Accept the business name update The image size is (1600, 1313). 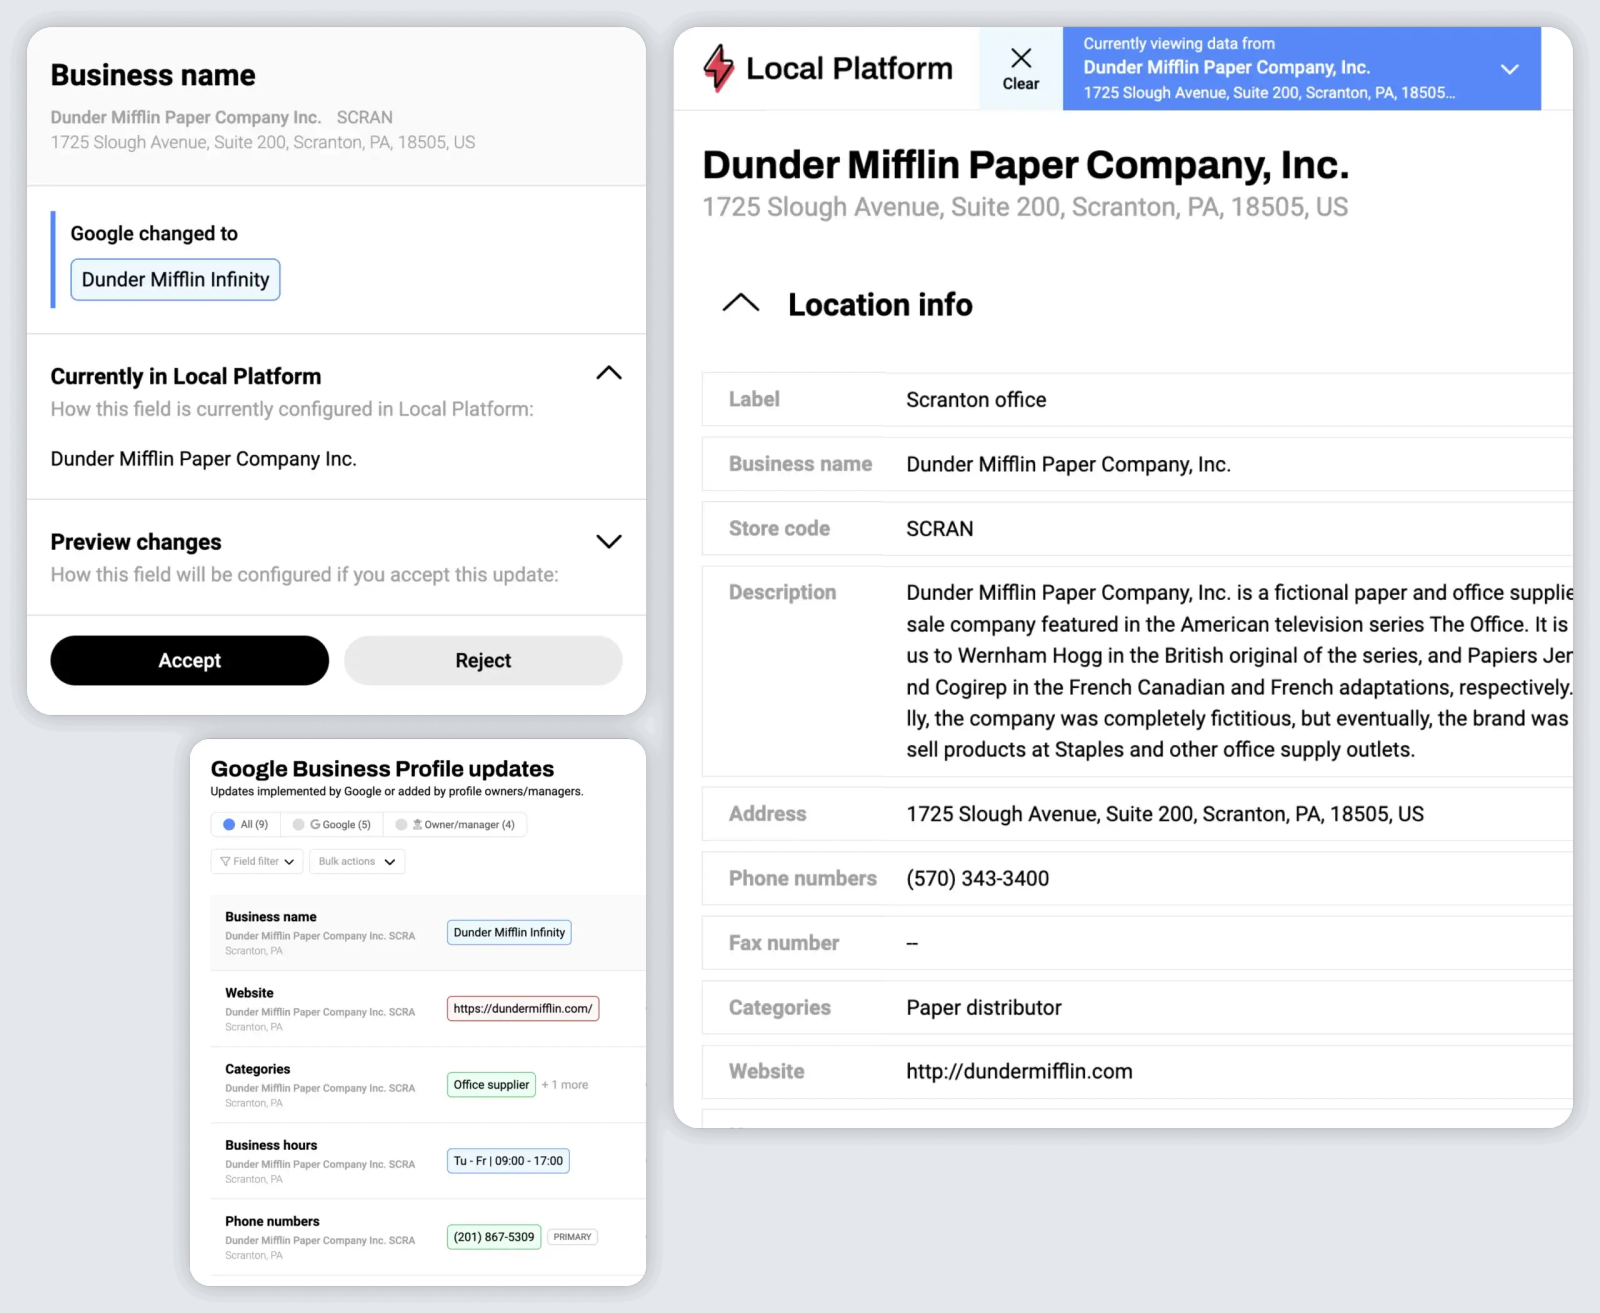coord(189,660)
